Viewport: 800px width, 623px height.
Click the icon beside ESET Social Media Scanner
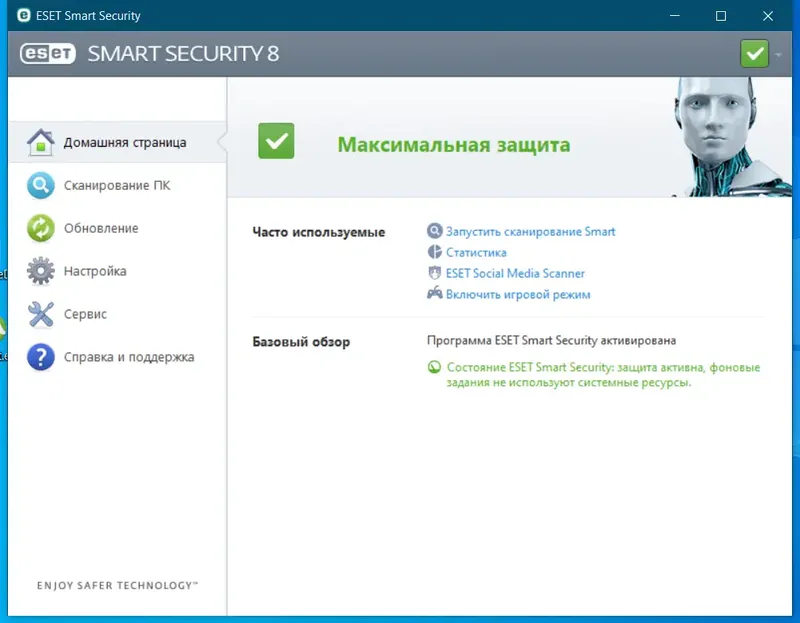click(x=435, y=273)
